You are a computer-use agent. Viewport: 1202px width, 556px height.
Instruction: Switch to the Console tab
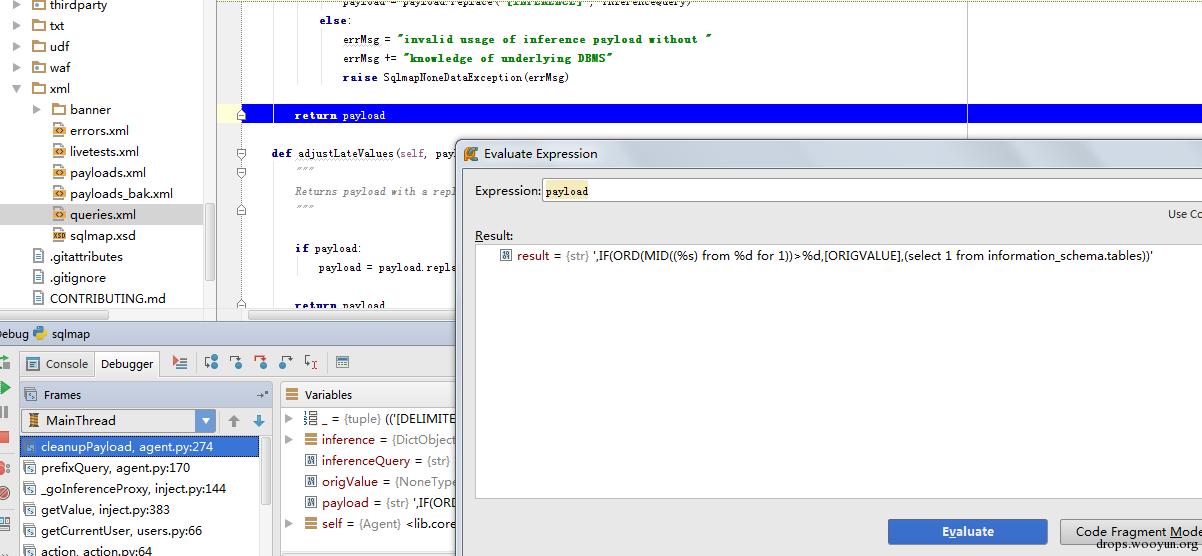click(58, 364)
